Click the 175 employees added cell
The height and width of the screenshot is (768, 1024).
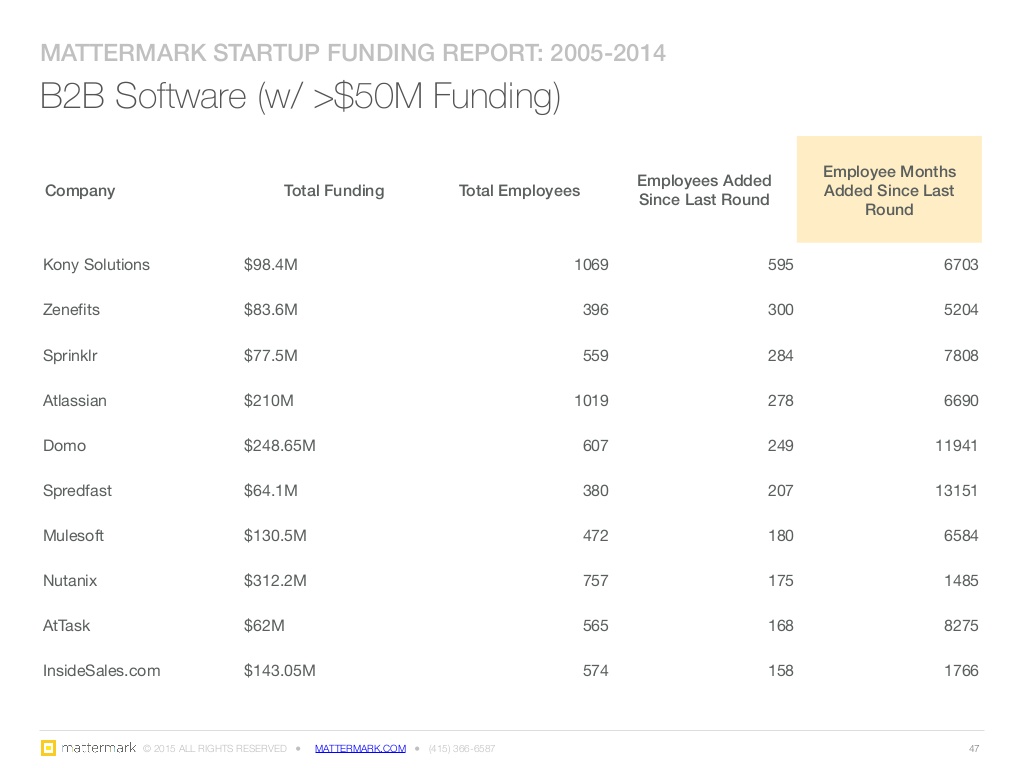pyautogui.click(x=780, y=581)
